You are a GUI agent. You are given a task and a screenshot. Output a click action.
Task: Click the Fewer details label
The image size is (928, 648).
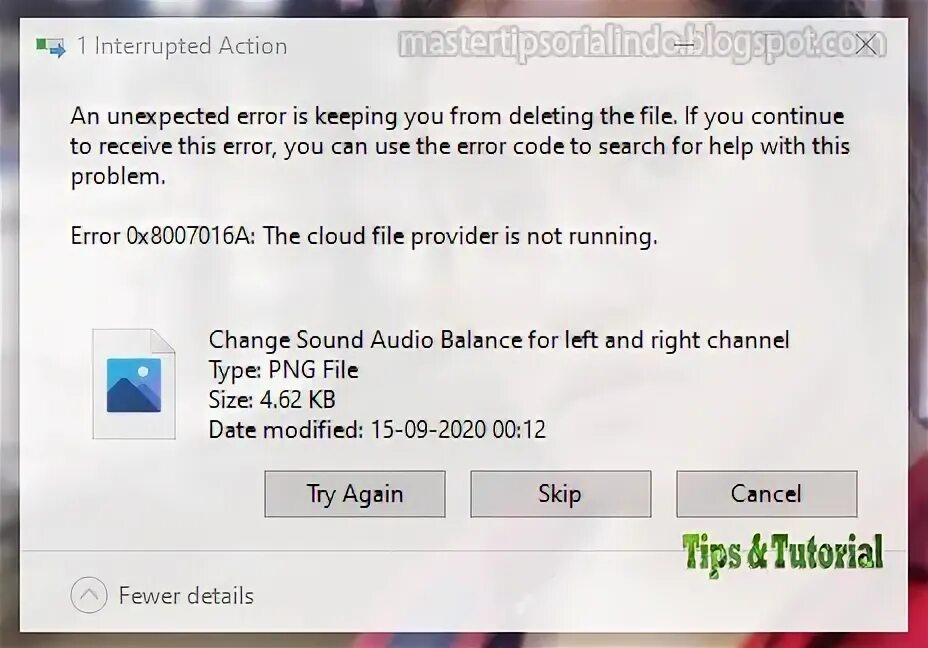(186, 595)
